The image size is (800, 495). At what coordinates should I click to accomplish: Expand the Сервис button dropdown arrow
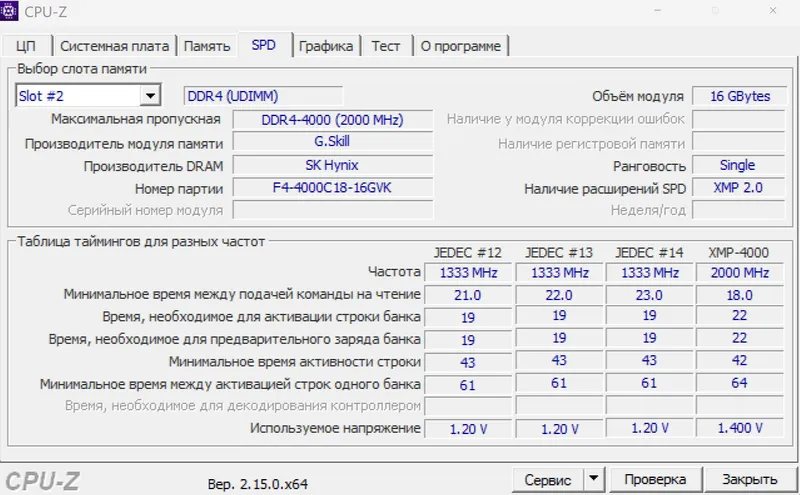(x=594, y=479)
